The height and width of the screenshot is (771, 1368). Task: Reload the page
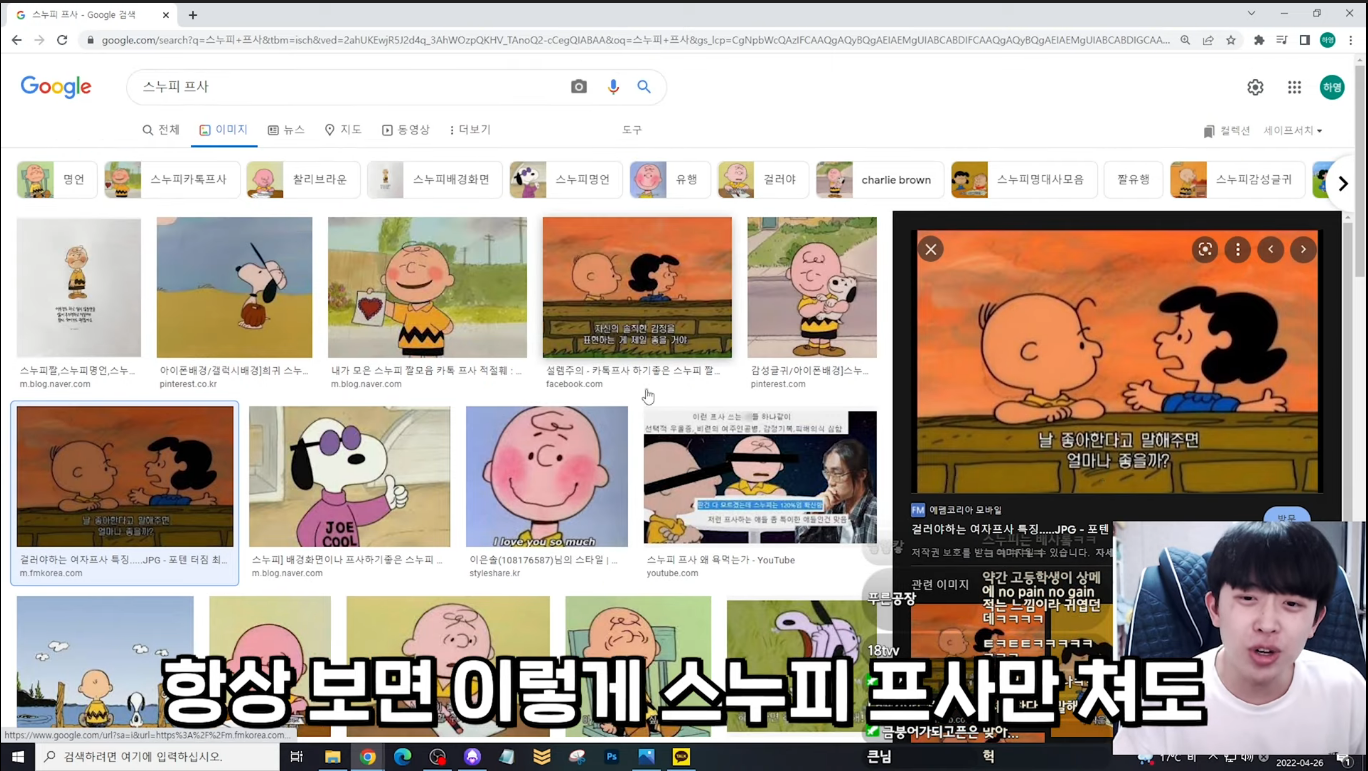(x=62, y=40)
